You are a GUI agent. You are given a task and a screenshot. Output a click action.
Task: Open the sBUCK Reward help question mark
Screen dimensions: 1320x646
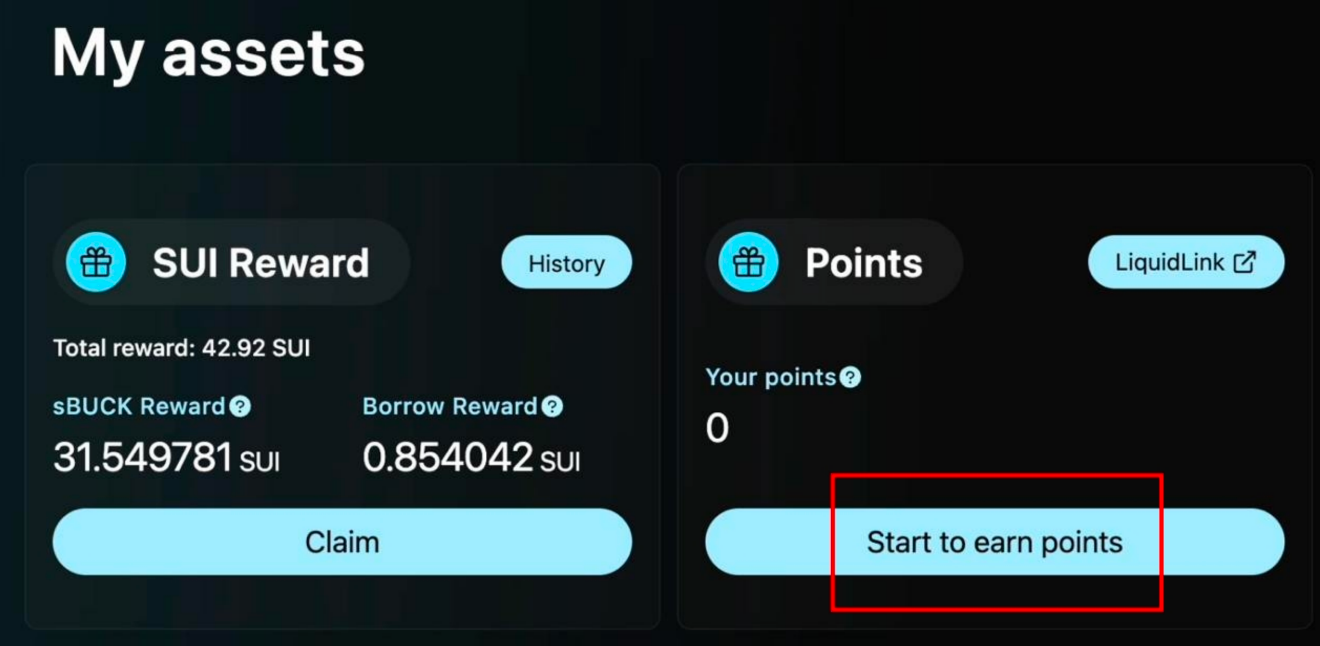click(239, 405)
